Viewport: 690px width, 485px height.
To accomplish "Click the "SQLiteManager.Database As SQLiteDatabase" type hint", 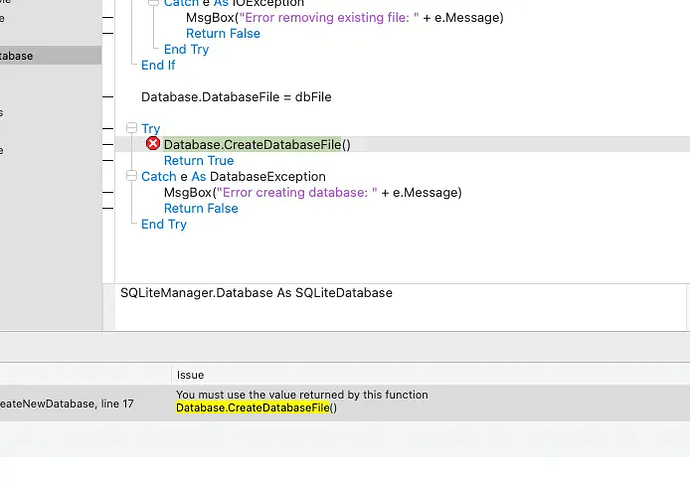I will pos(256,293).
